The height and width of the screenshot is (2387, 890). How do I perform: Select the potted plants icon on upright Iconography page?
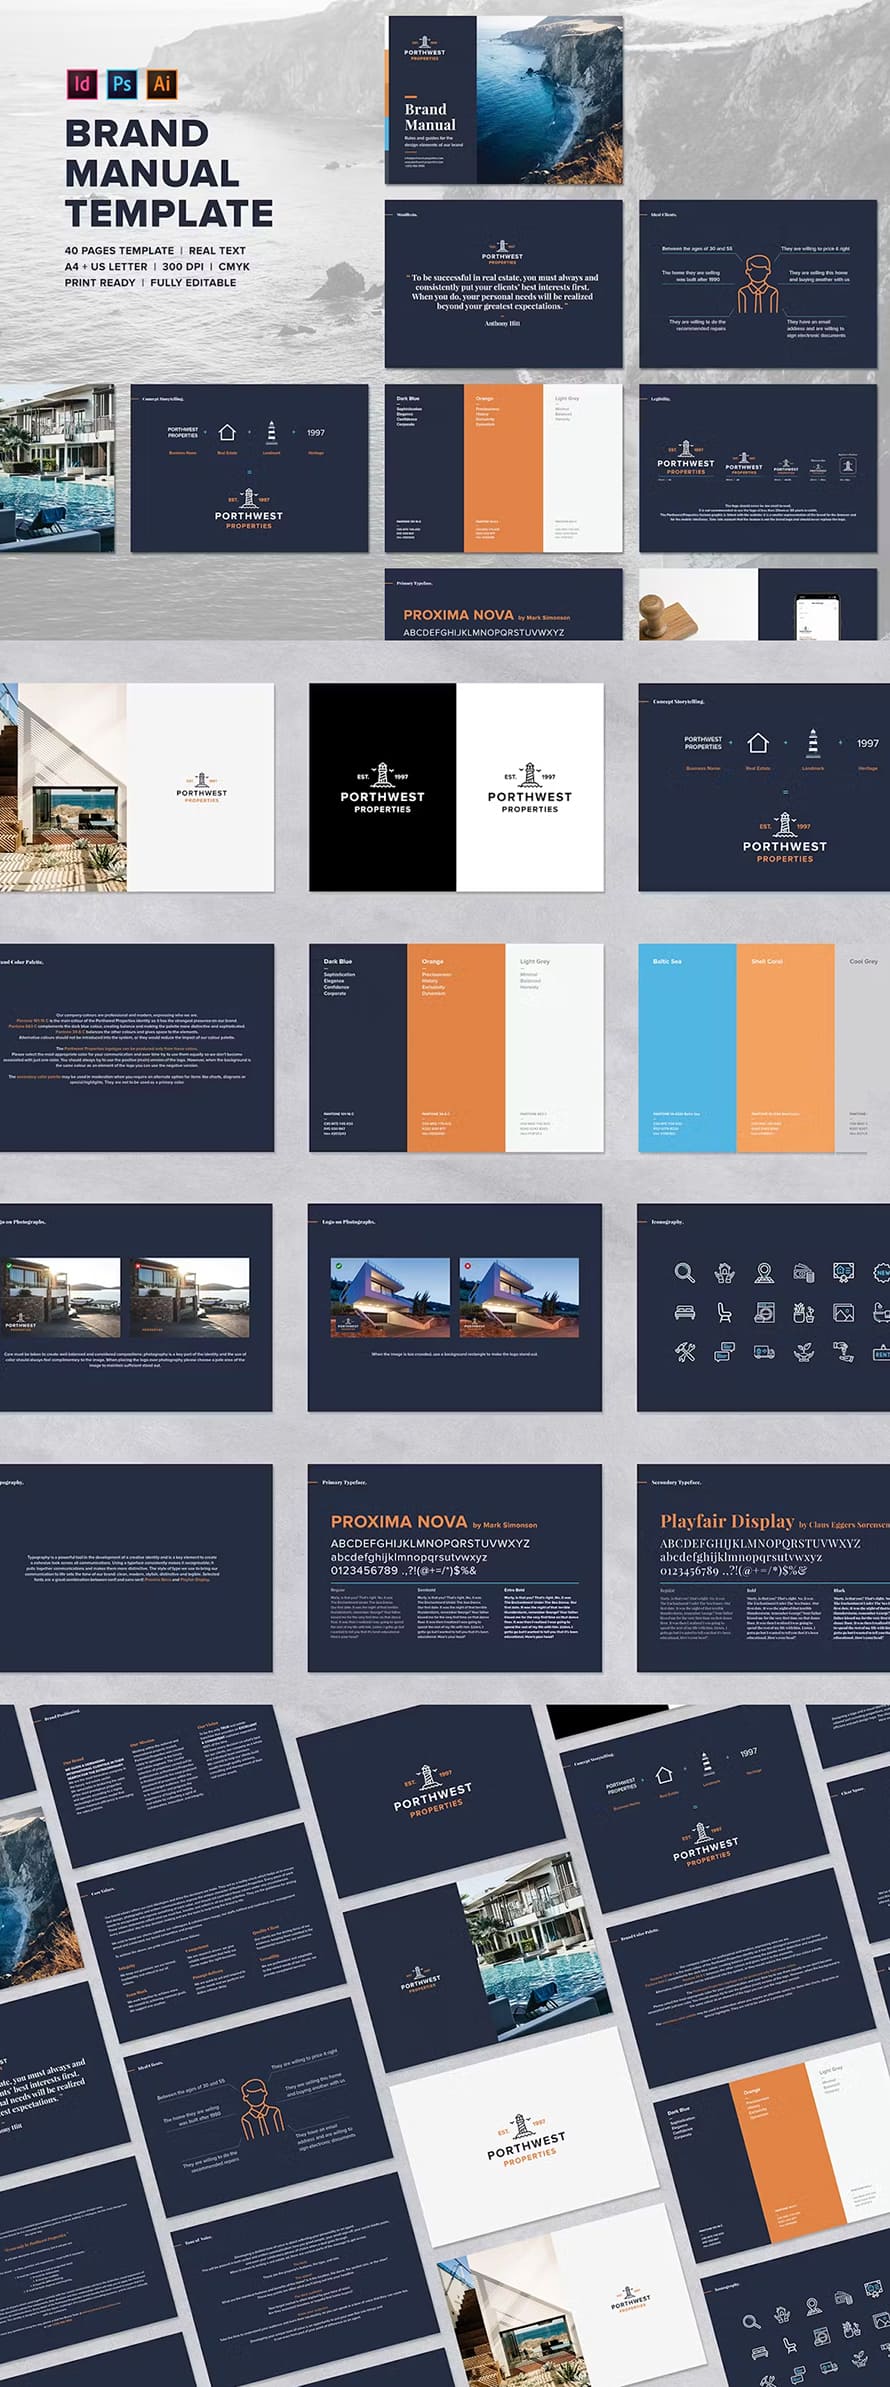[803, 1312]
